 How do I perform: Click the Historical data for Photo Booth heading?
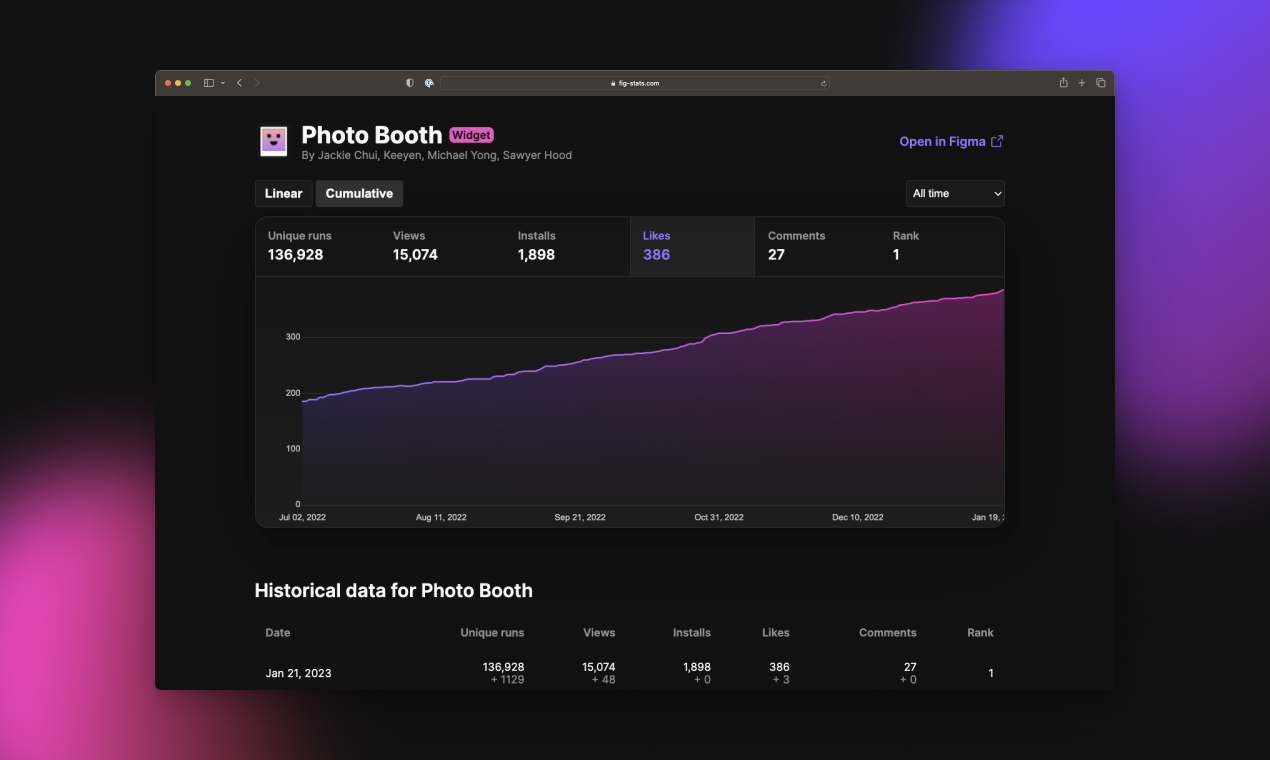click(x=394, y=591)
